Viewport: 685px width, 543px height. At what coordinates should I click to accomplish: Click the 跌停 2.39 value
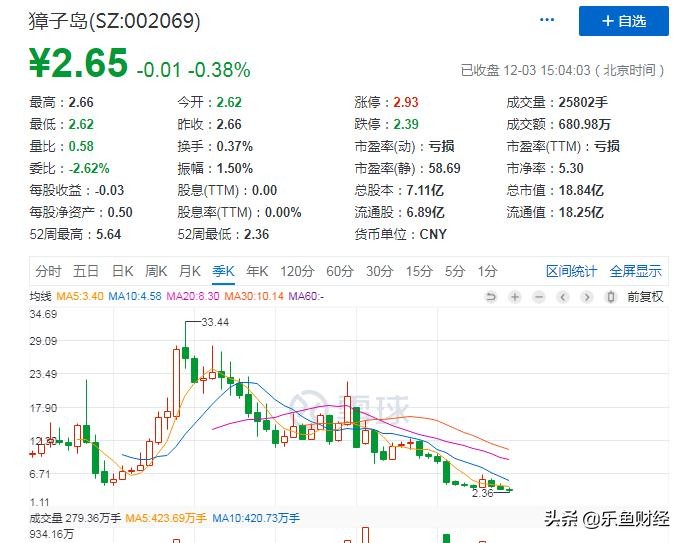[406, 125]
